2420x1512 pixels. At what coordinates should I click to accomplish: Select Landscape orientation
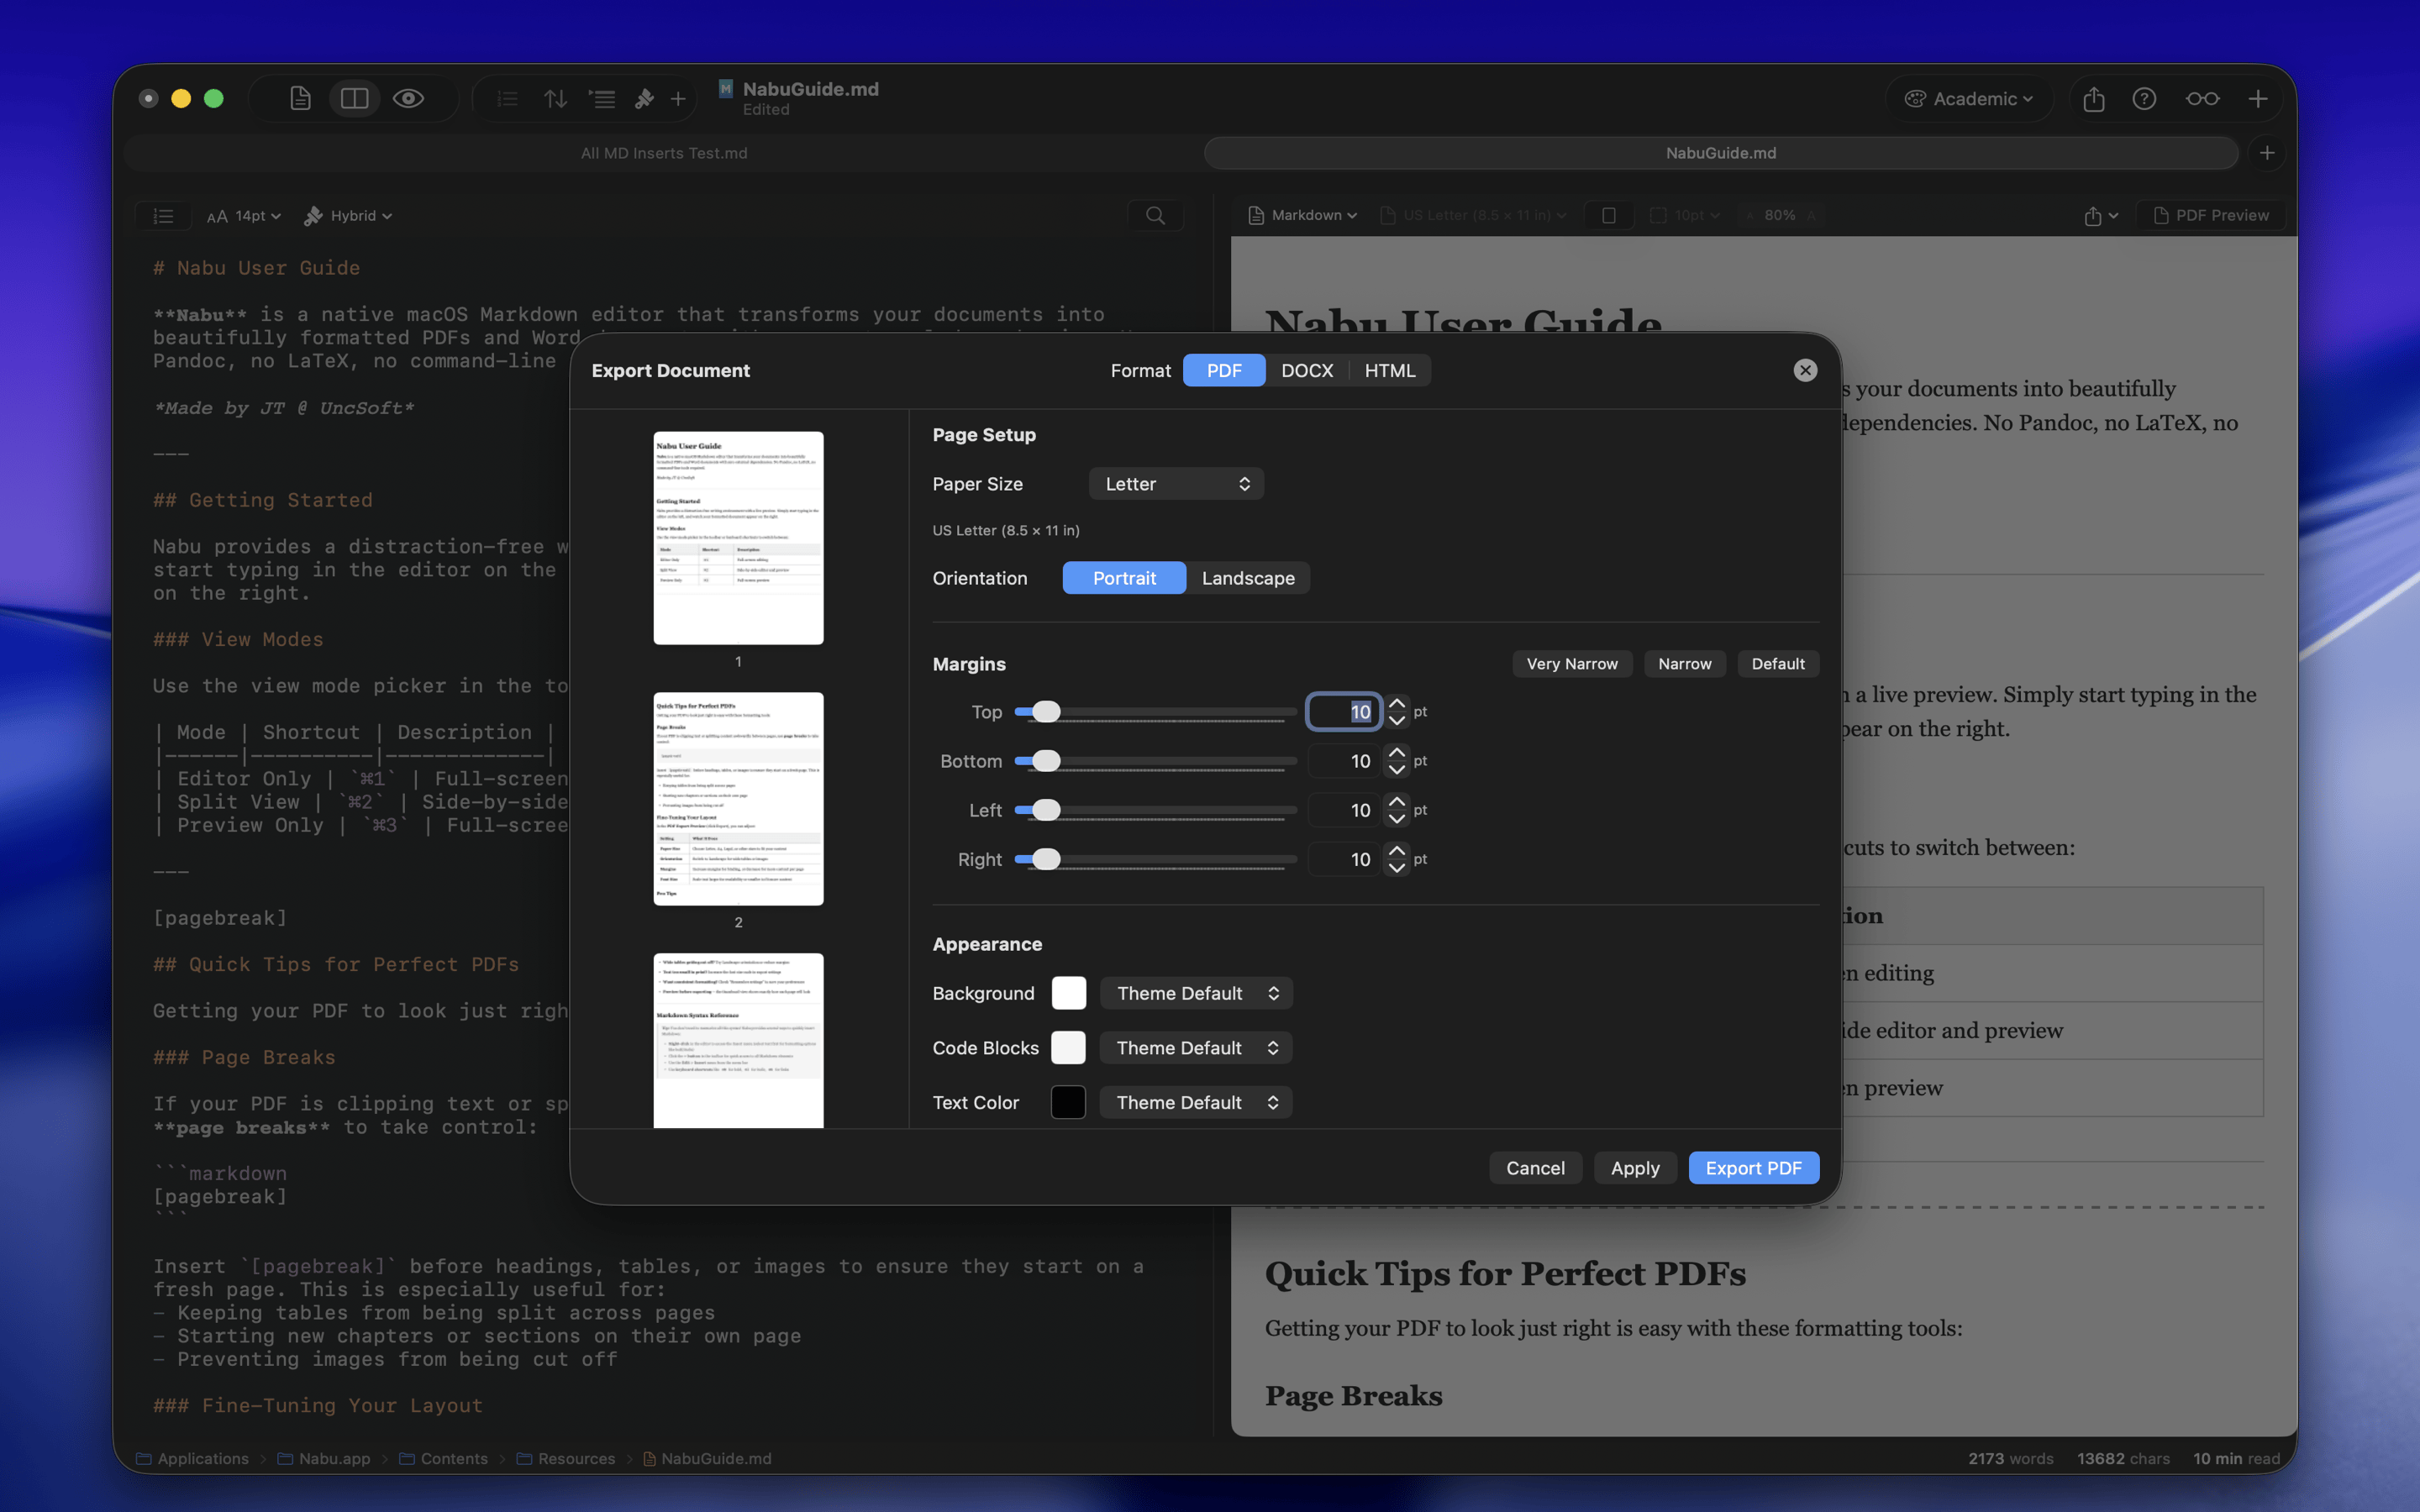pyautogui.click(x=1247, y=578)
